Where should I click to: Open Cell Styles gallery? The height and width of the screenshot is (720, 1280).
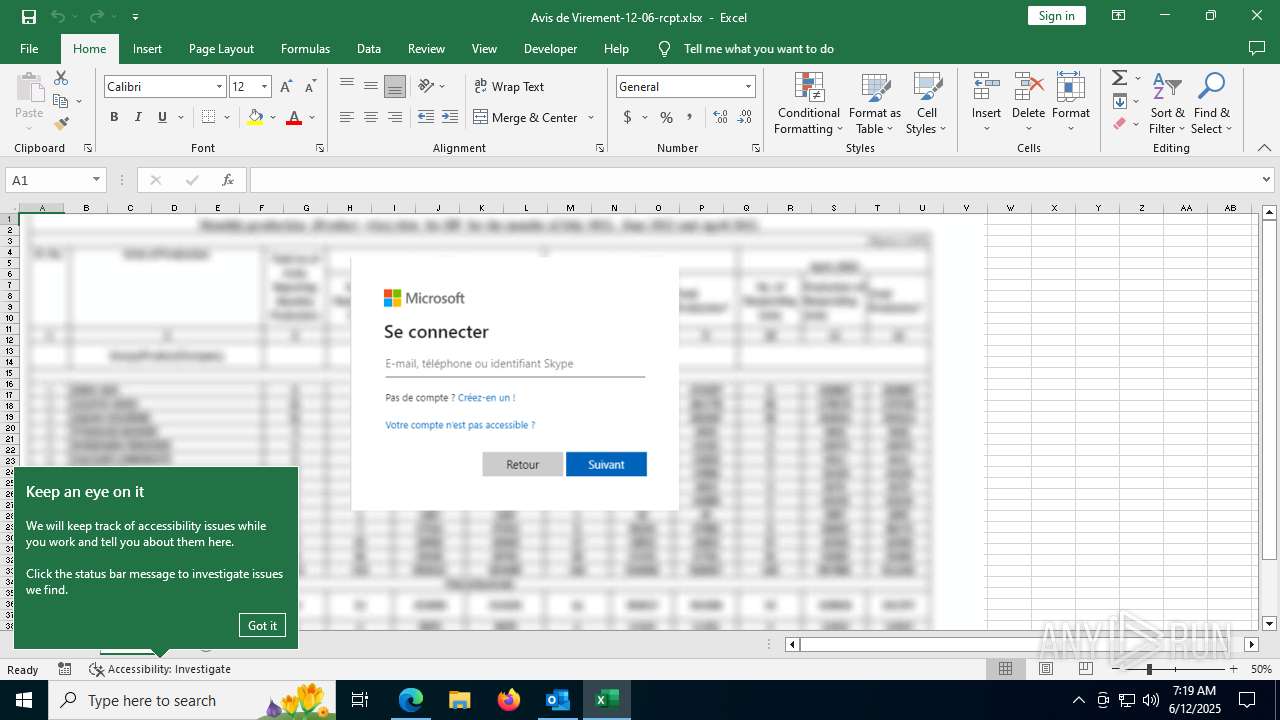[927, 103]
